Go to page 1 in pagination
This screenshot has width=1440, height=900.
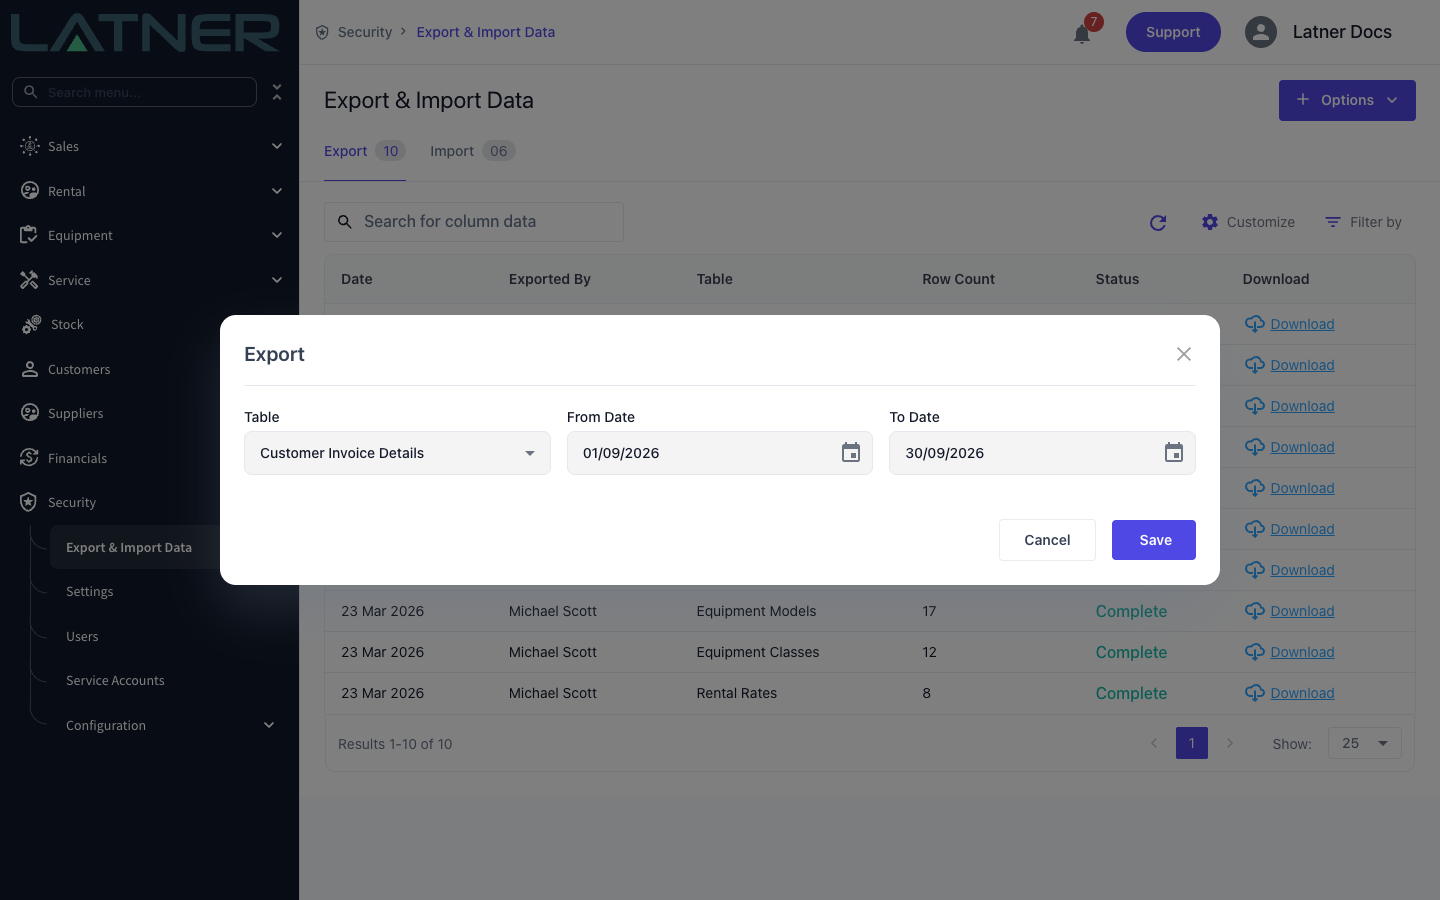[x=1192, y=743]
